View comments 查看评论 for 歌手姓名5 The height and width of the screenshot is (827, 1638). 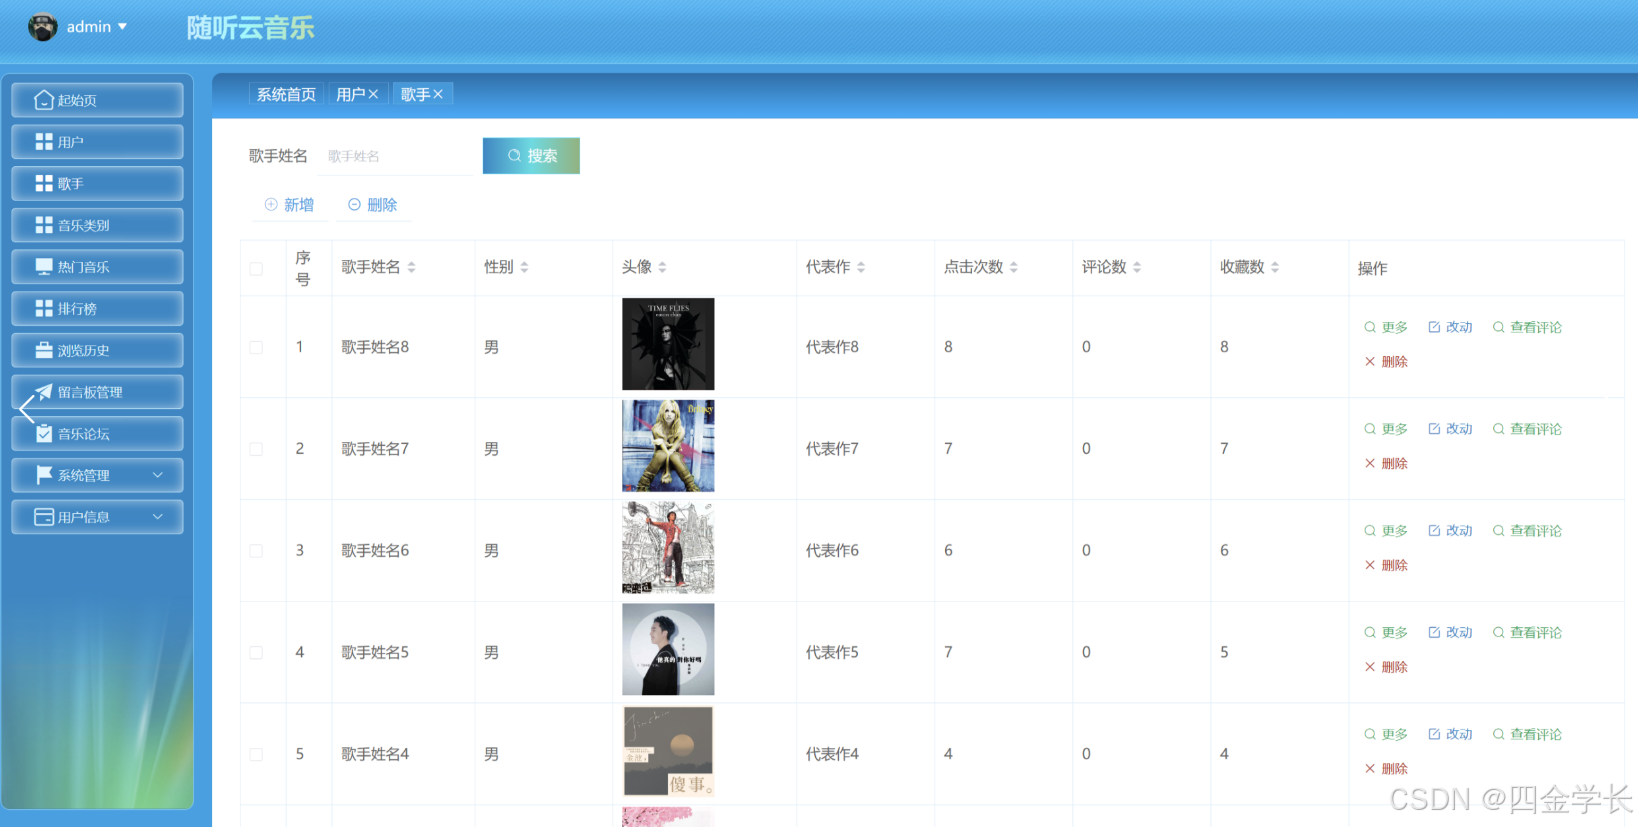click(1527, 633)
